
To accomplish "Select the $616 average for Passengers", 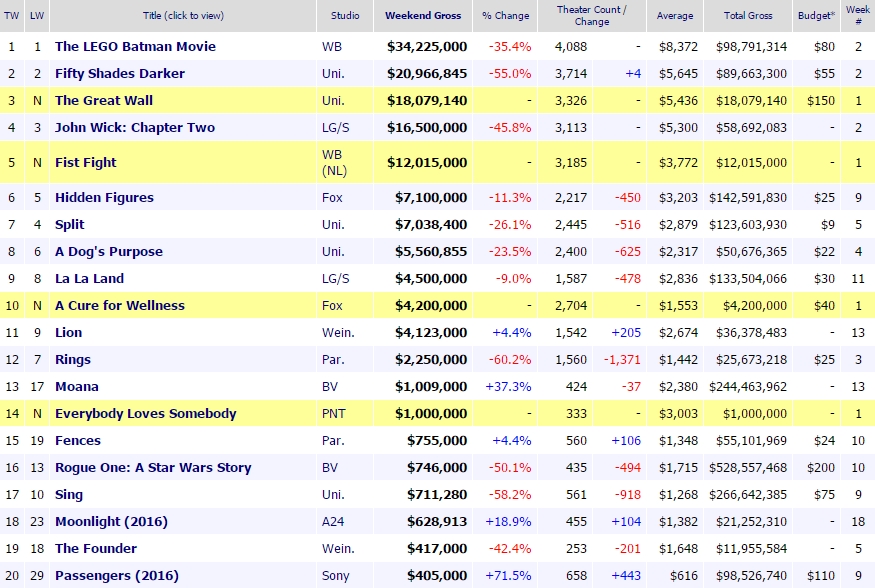I will [x=684, y=576].
